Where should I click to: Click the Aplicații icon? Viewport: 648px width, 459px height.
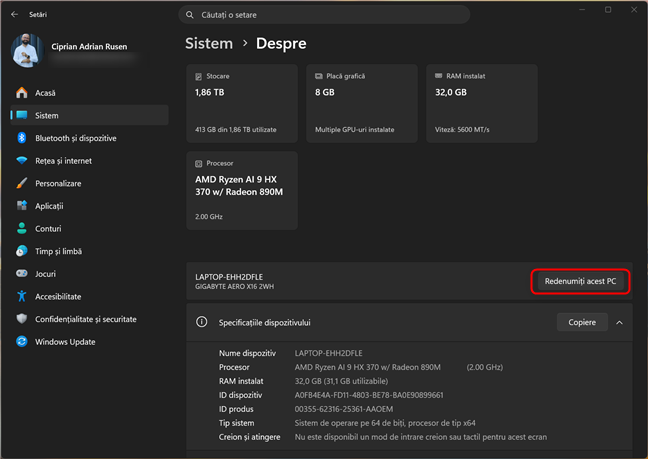(x=22, y=205)
